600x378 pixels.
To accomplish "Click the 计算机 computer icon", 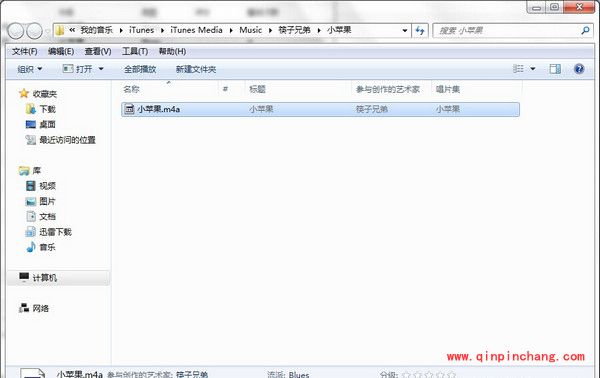I will [24, 277].
